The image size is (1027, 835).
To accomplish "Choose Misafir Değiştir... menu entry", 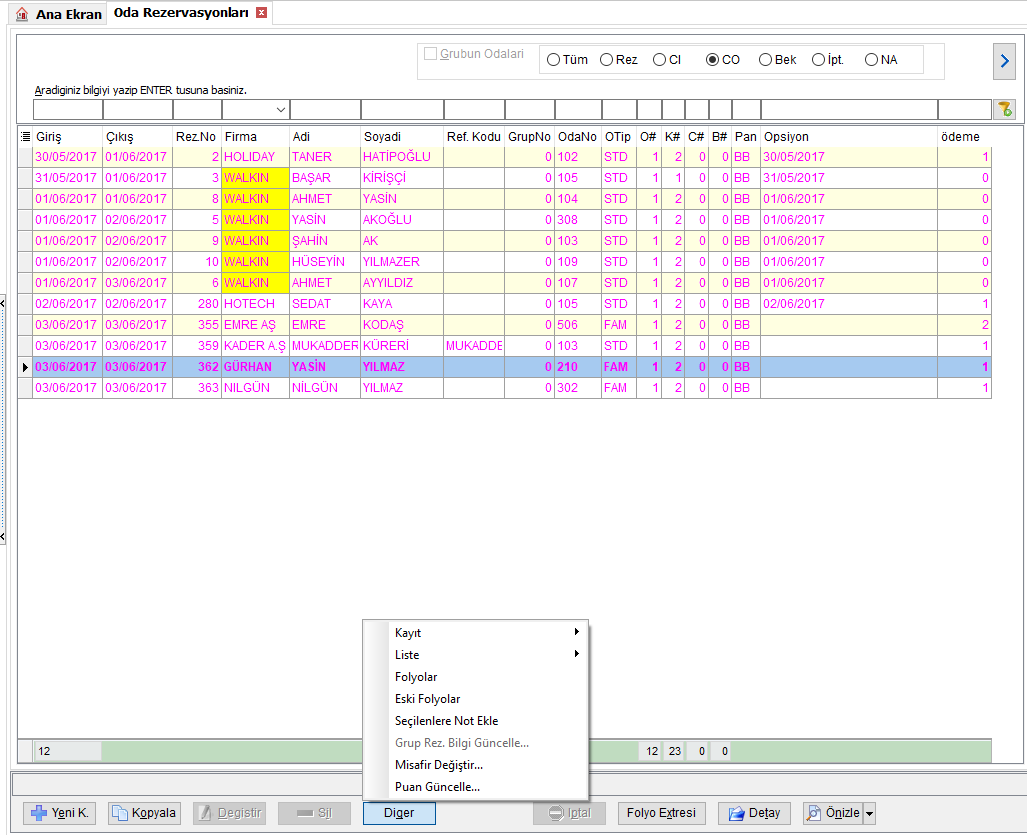I will click(x=476, y=765).
